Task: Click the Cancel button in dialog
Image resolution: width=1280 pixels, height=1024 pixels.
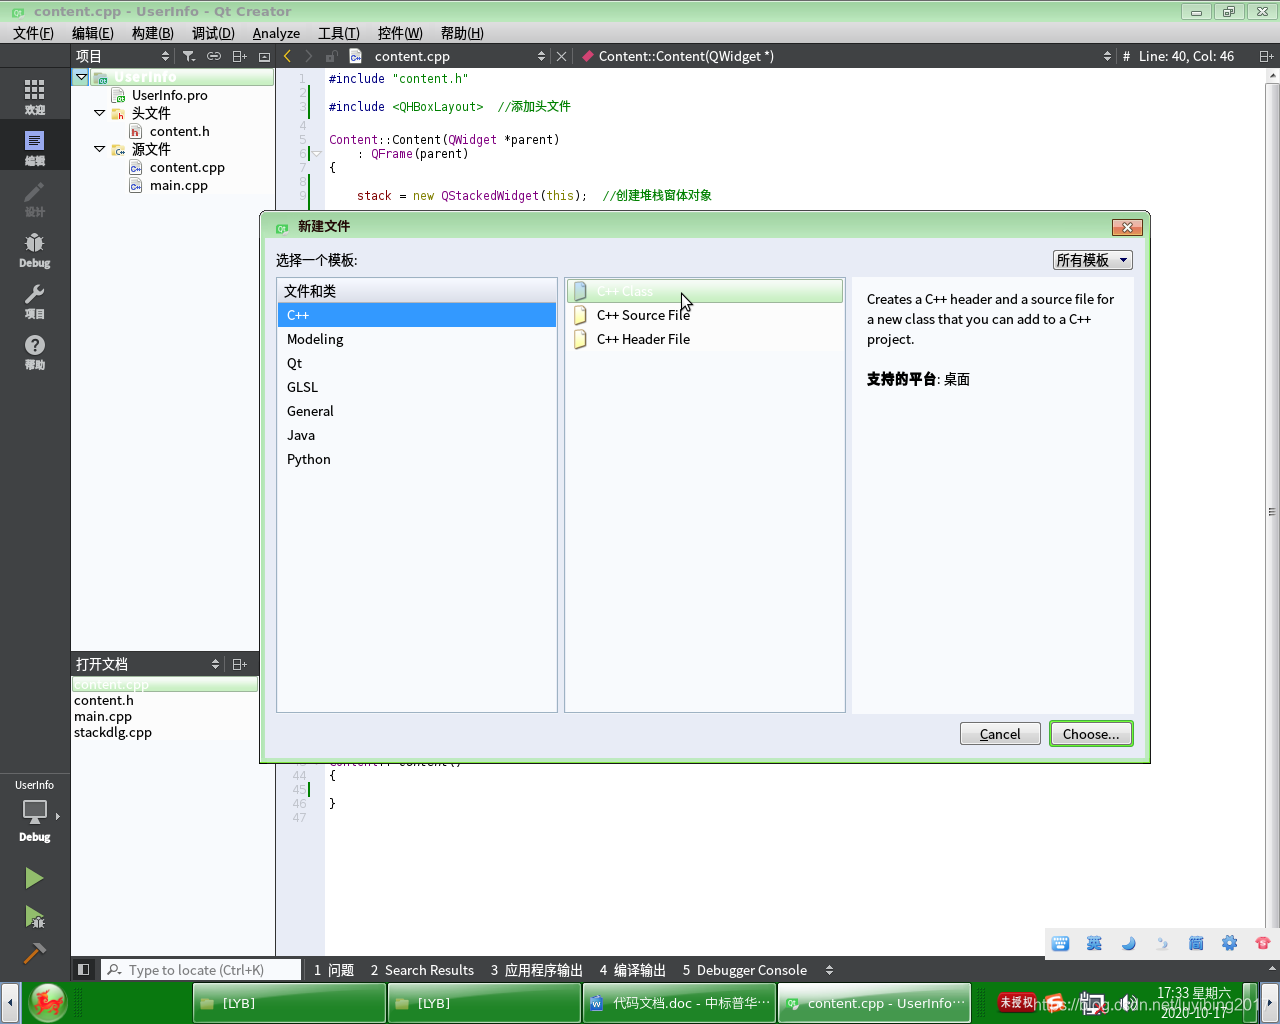Action: [1000, 734]
